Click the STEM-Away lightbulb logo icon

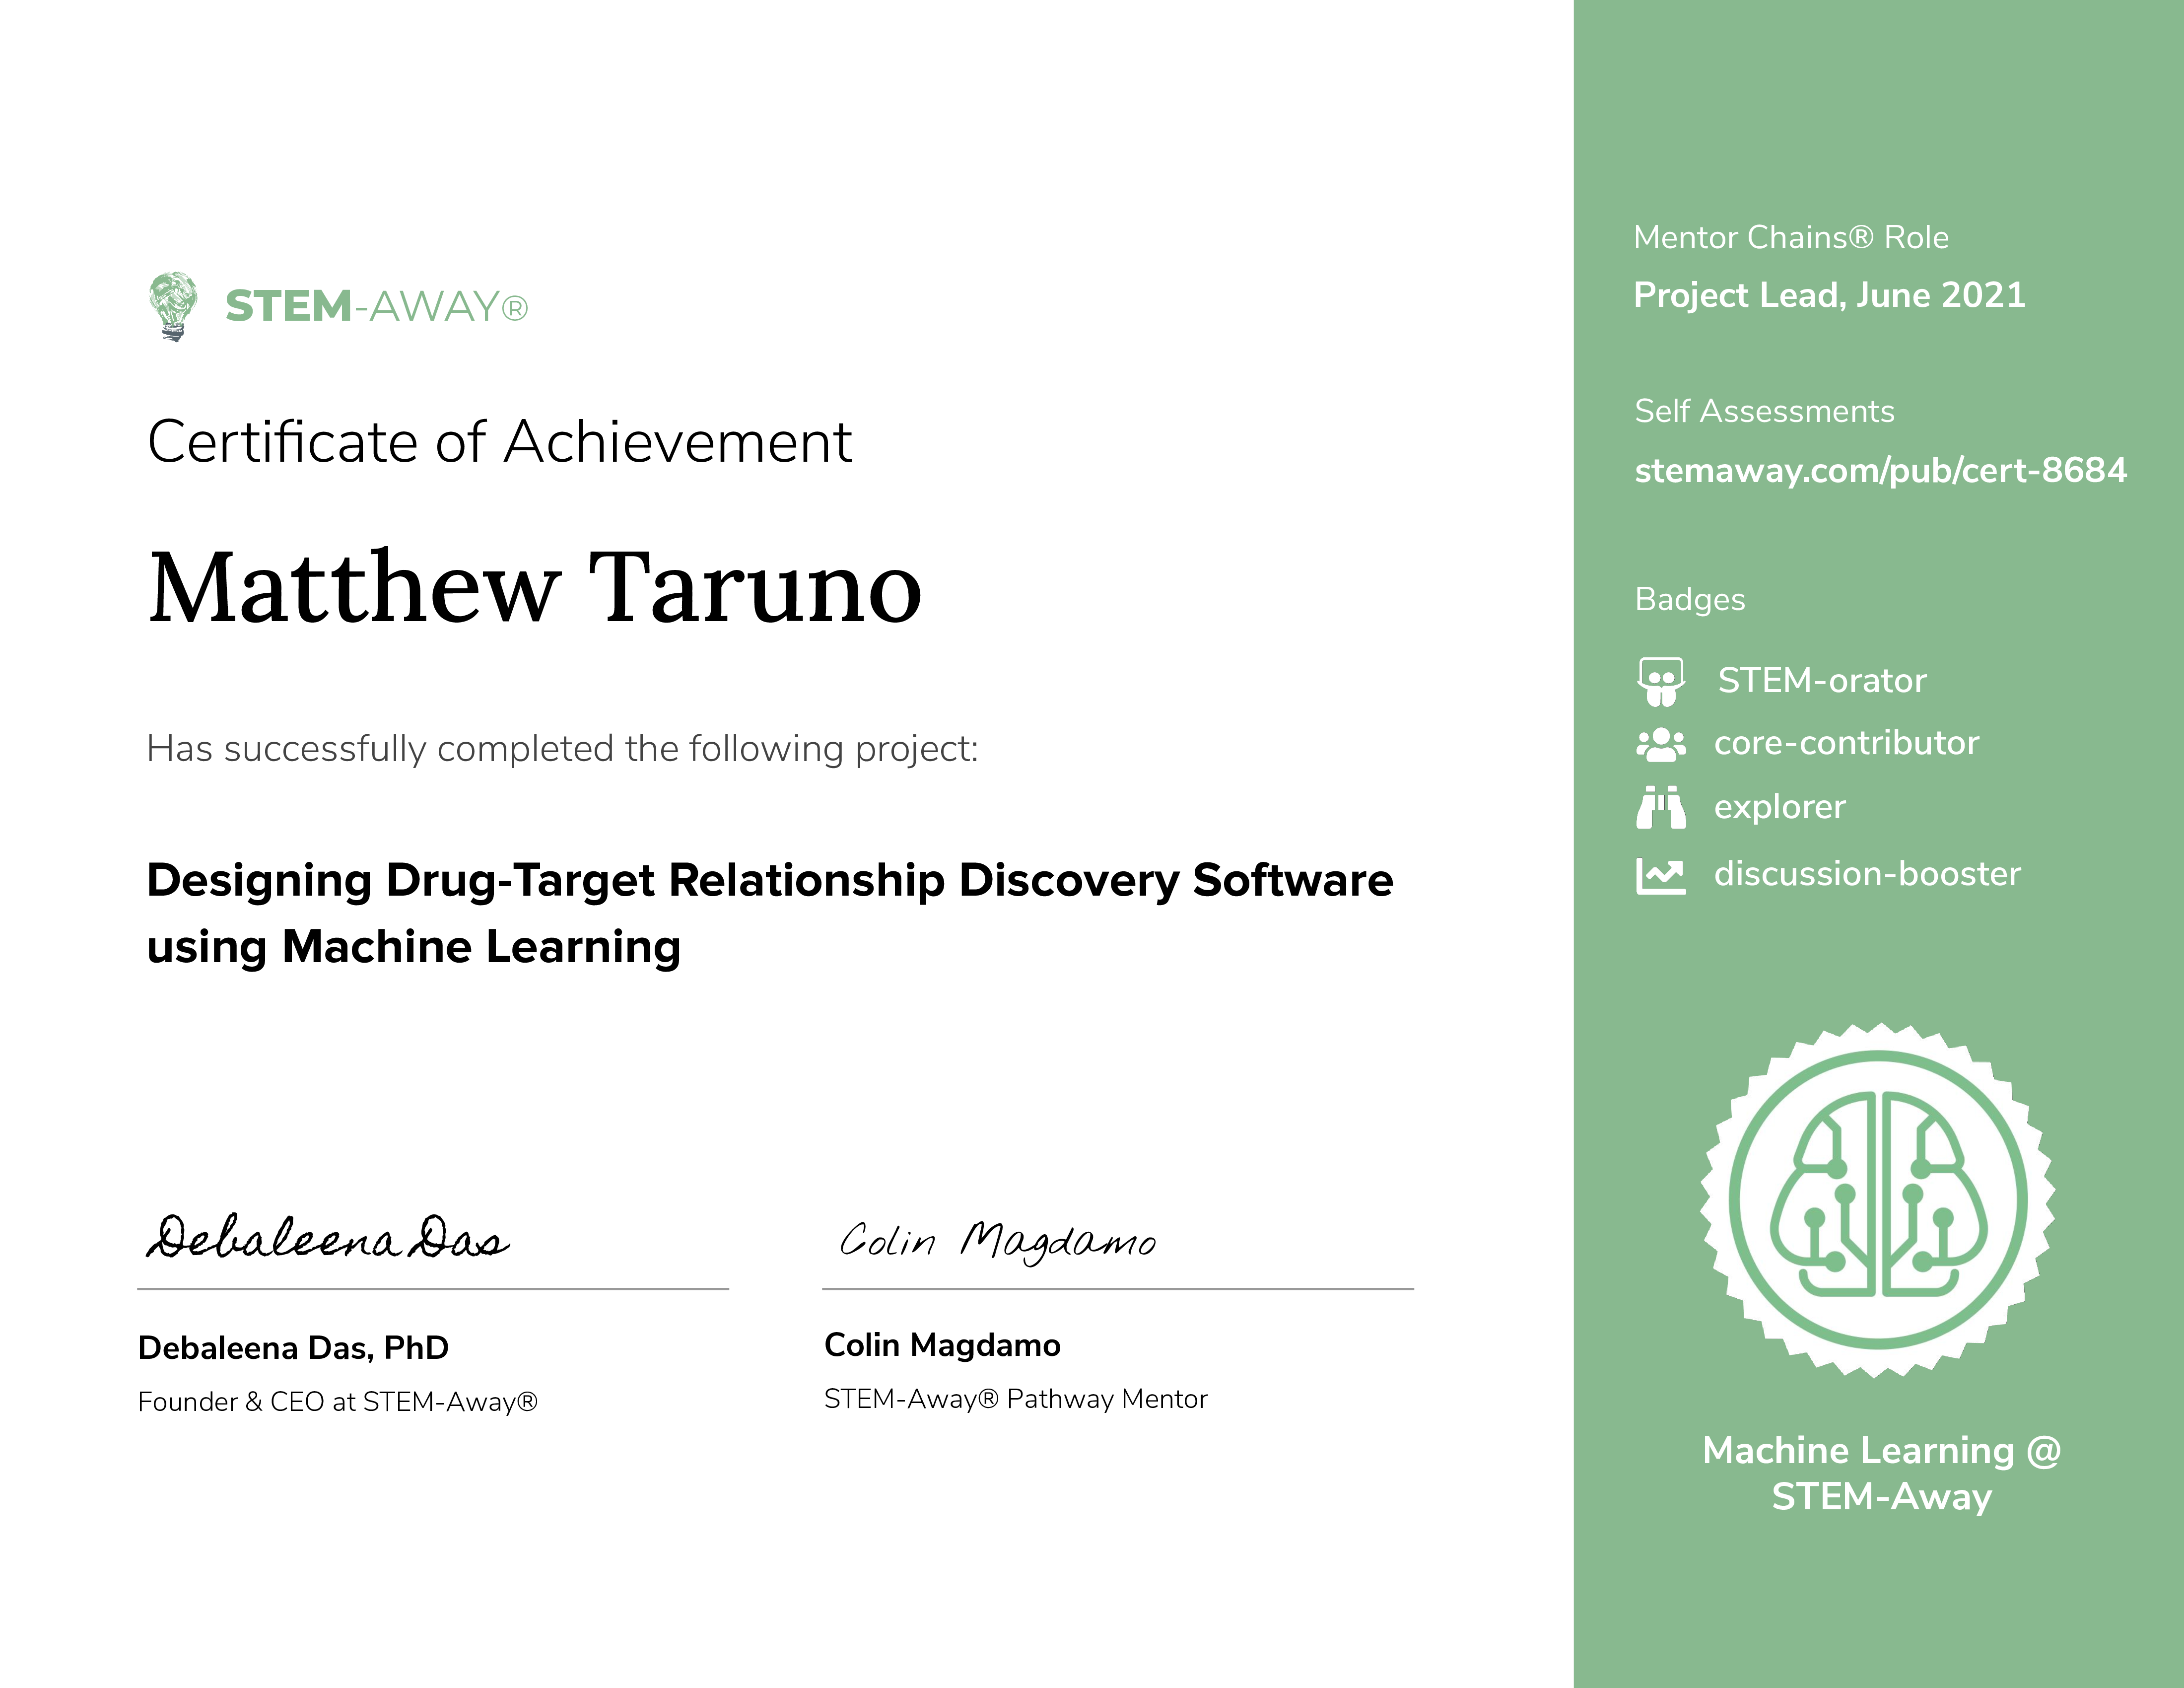pyautogui.click(x=173, y=306)
